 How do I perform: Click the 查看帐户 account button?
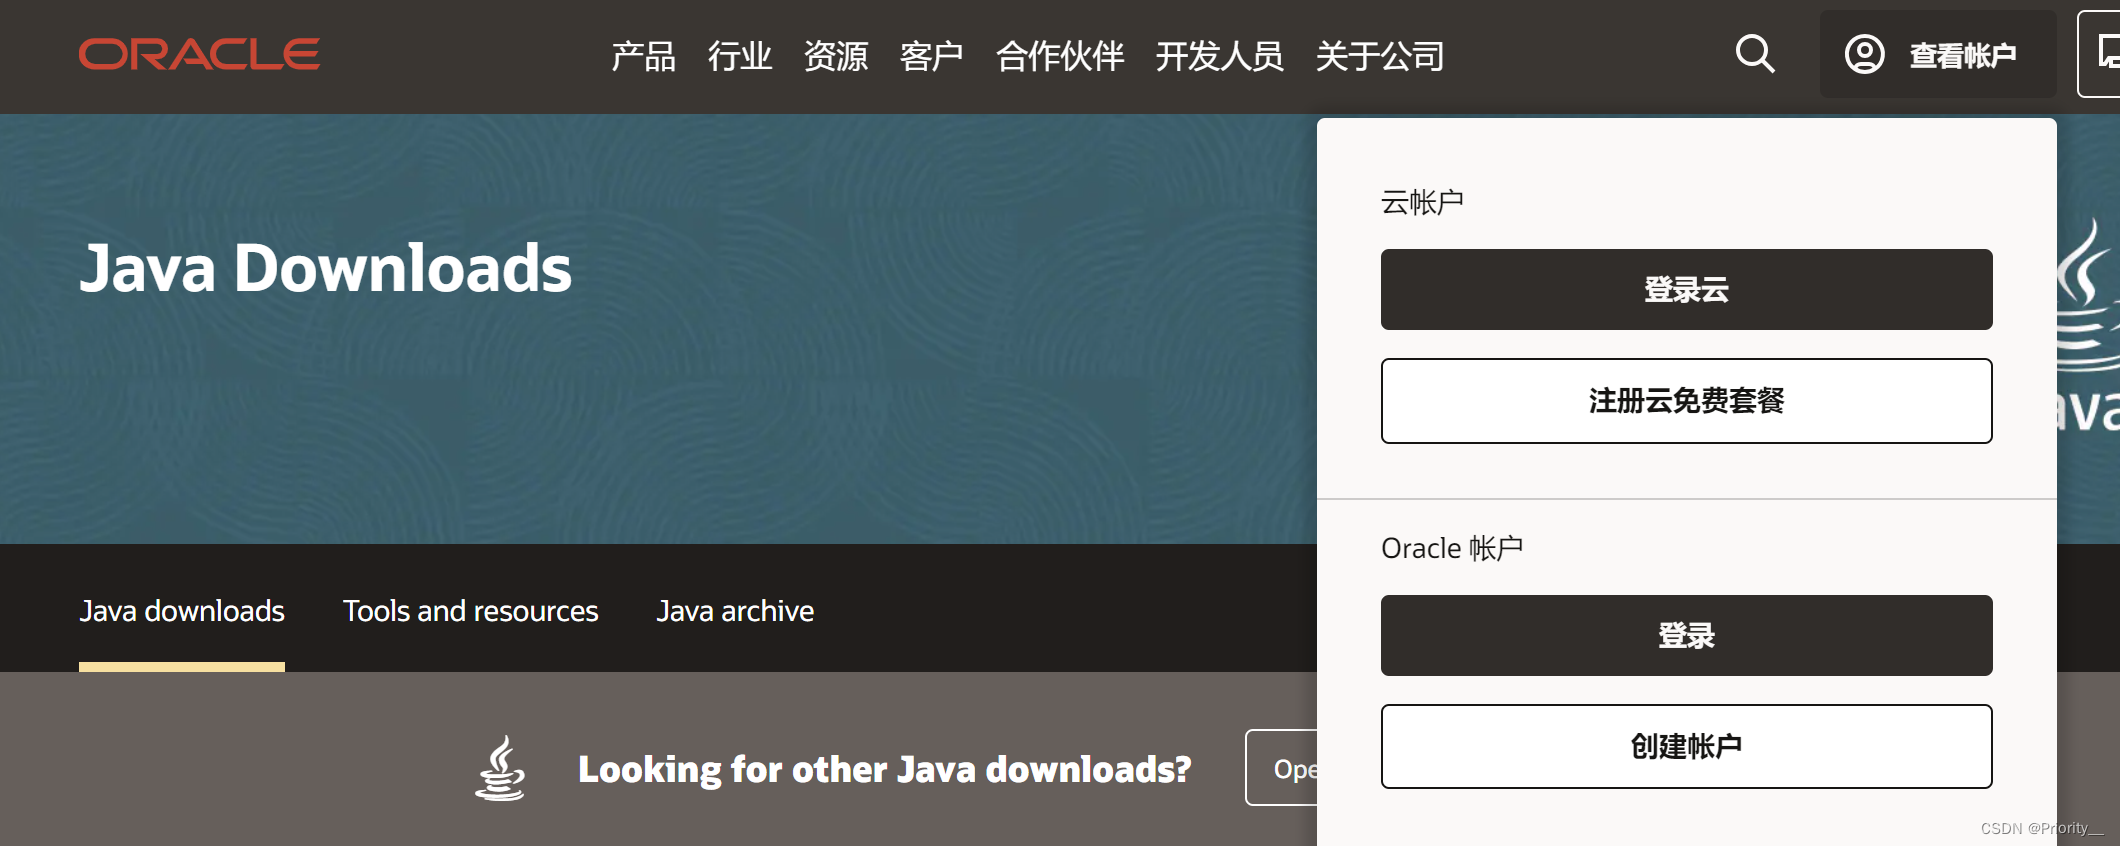click(1937, 54)
